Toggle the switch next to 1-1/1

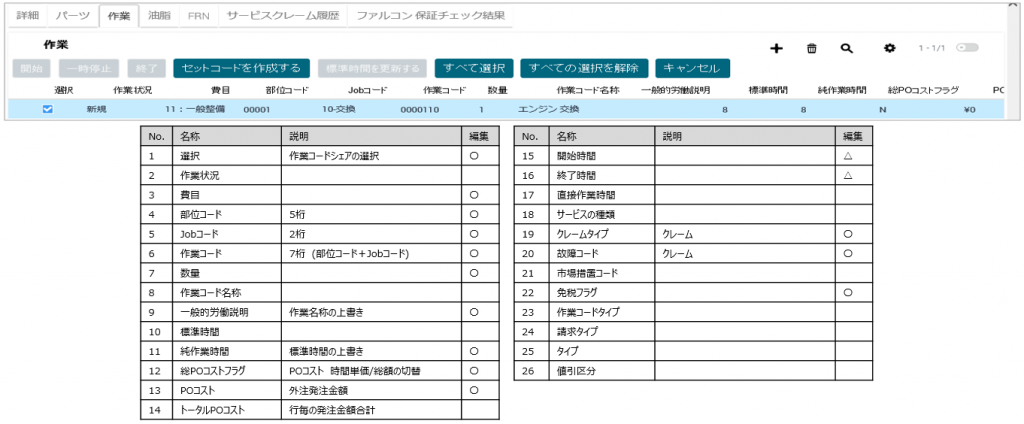tap(966, 47)
